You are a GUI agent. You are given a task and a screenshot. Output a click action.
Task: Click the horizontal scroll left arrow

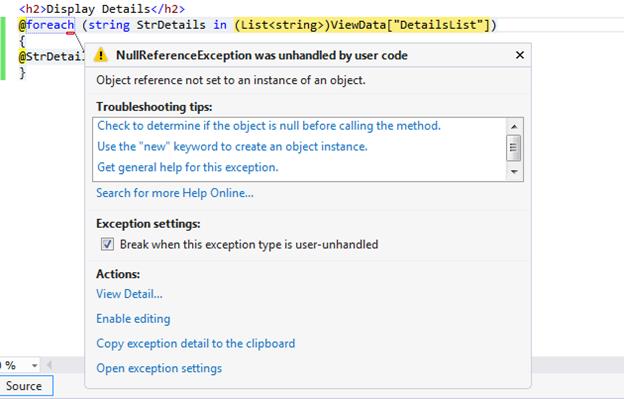(50, 365)
